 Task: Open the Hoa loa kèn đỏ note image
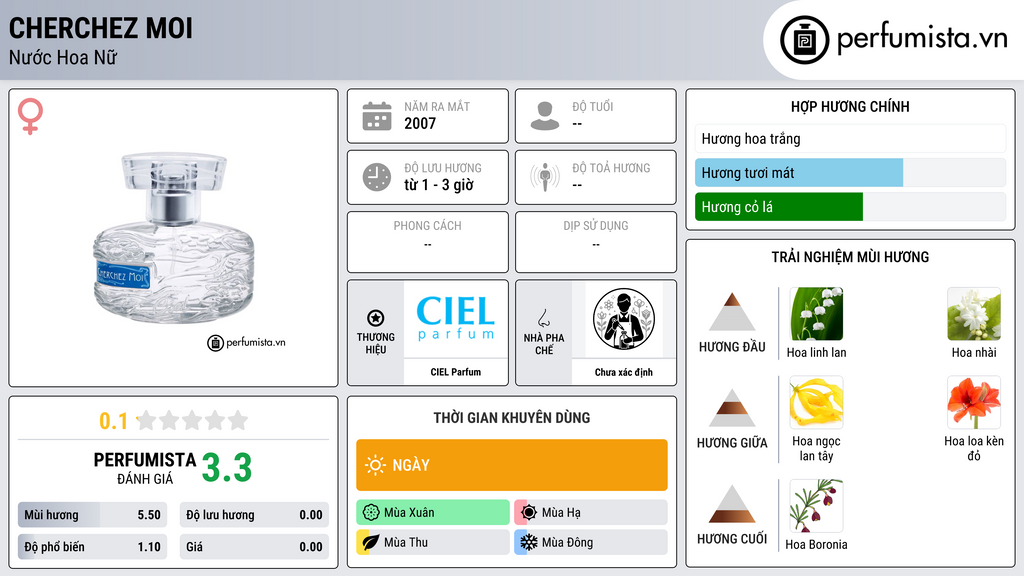[x=974, y=402]
